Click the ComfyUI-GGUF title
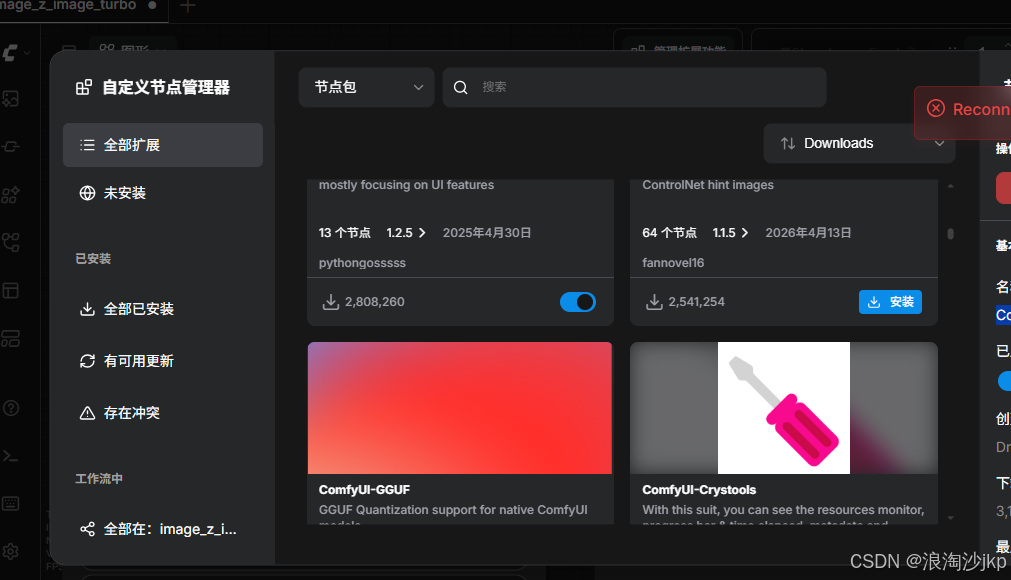The image size is (1011, 580). (364, 490)
